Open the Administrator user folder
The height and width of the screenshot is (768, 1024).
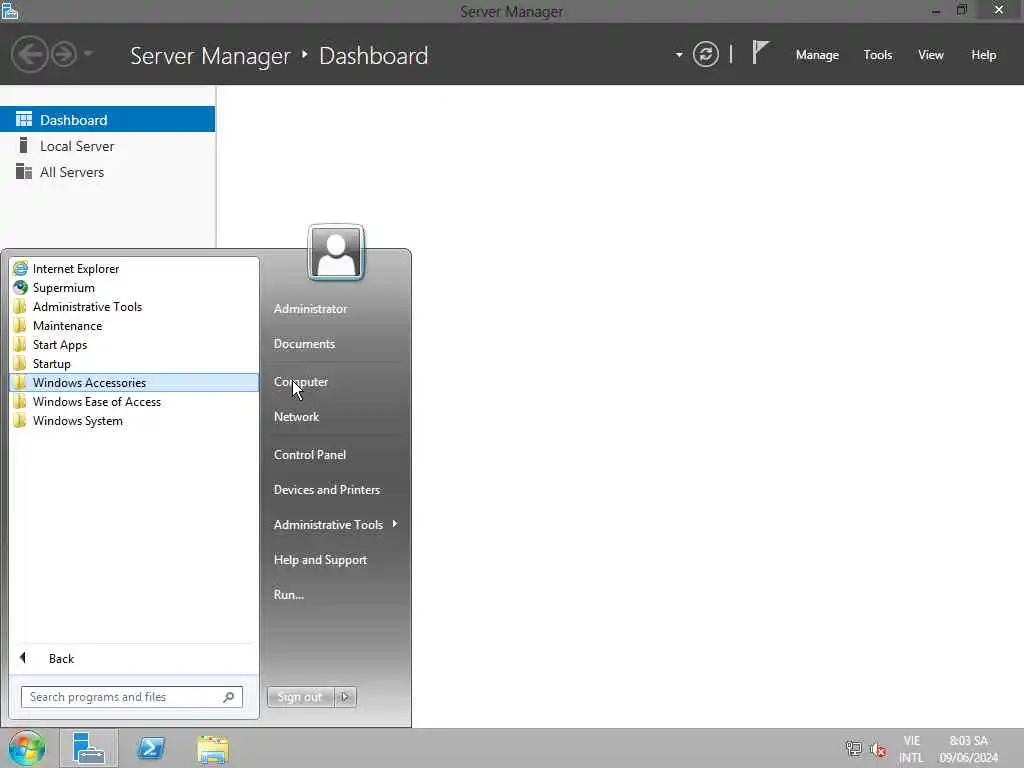310,309
